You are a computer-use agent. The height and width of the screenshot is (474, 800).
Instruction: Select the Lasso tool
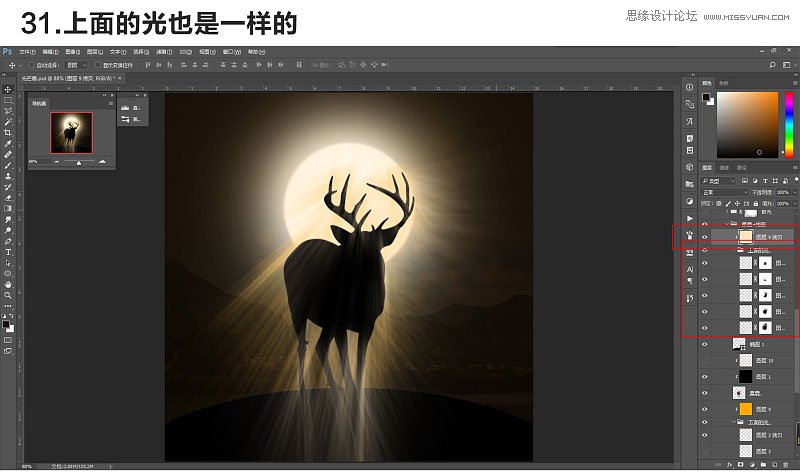[8, 111]
